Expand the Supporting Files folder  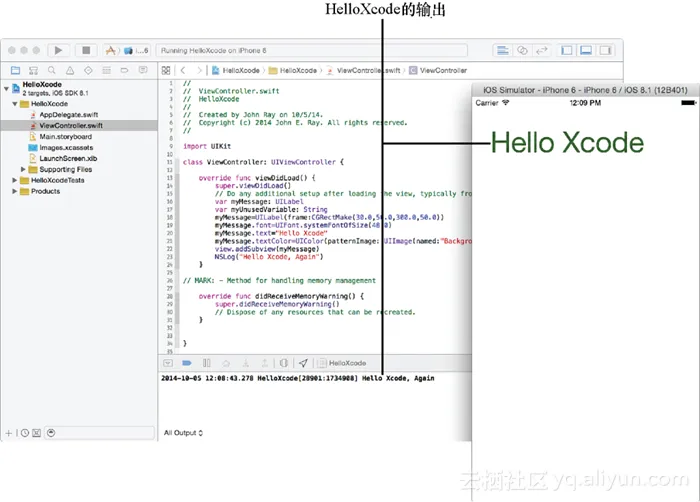point(23,169)
